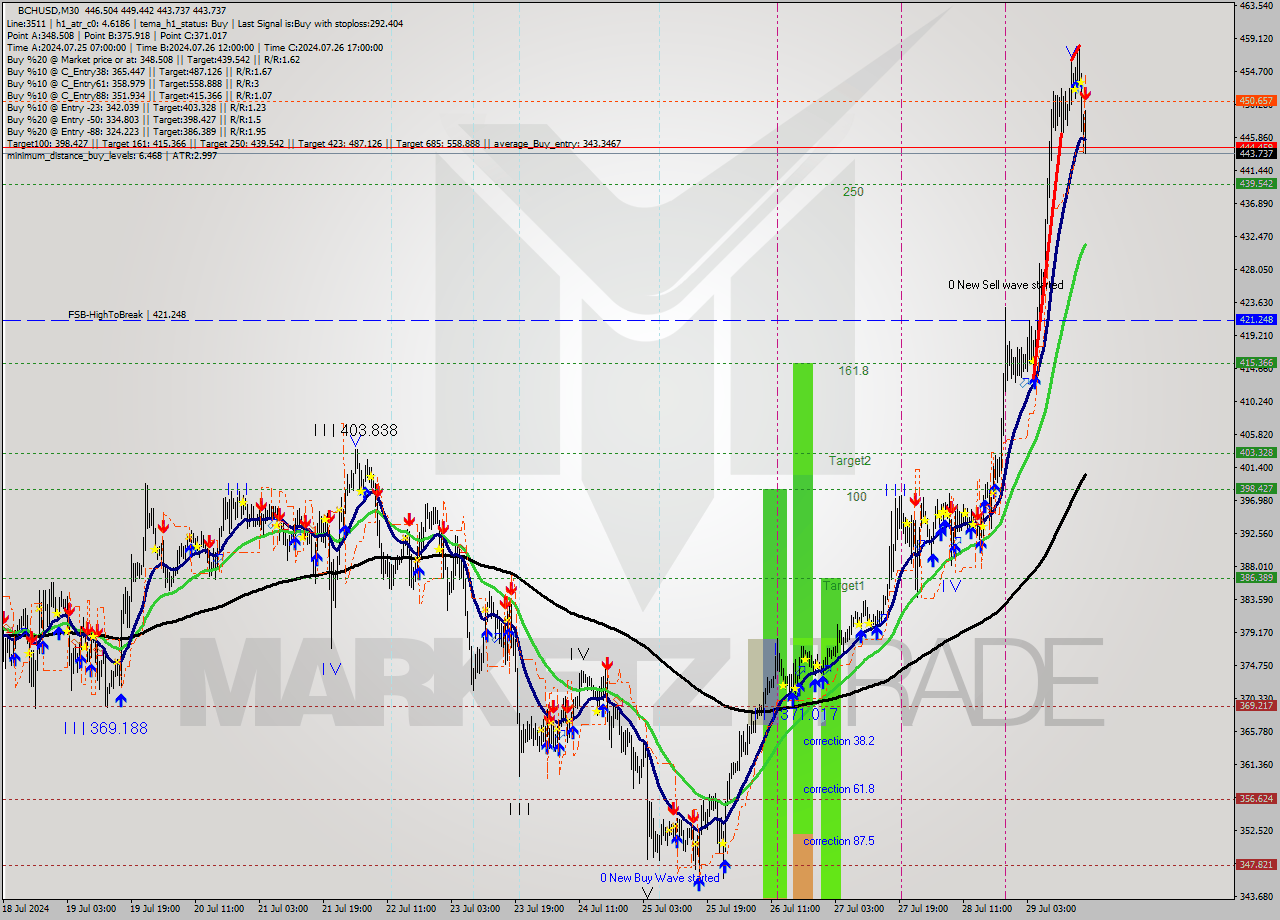Click the '161.8' Fibonacci level label

853,371
